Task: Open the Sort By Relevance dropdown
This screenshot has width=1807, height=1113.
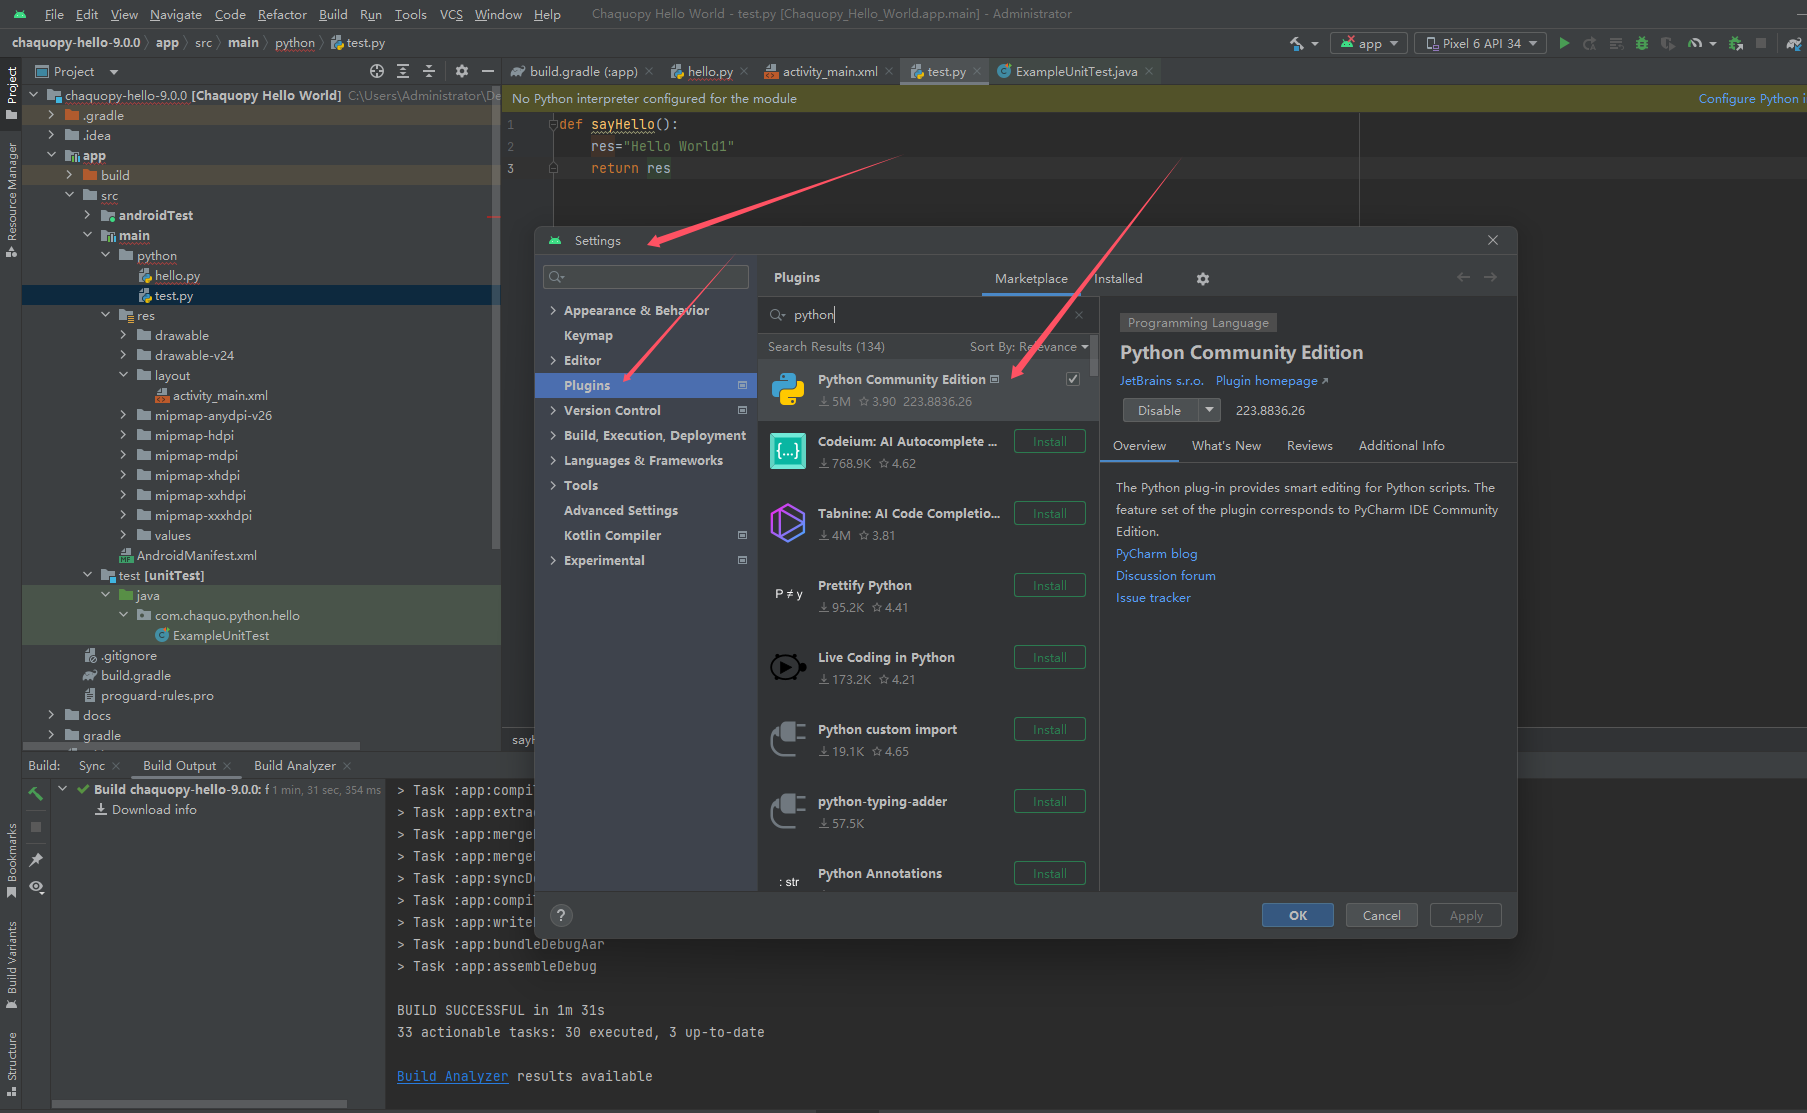Action: pyautogui.click(x=1026, y=346)
